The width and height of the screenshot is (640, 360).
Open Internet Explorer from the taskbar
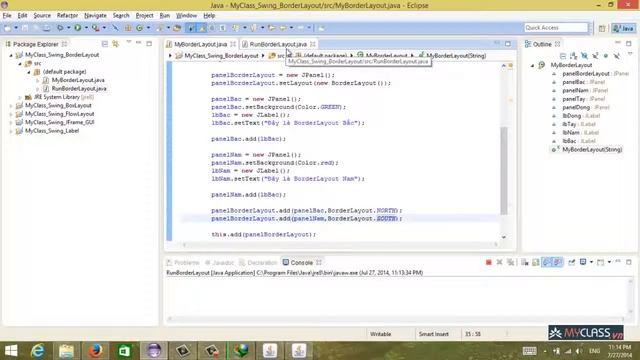point(38,351)
